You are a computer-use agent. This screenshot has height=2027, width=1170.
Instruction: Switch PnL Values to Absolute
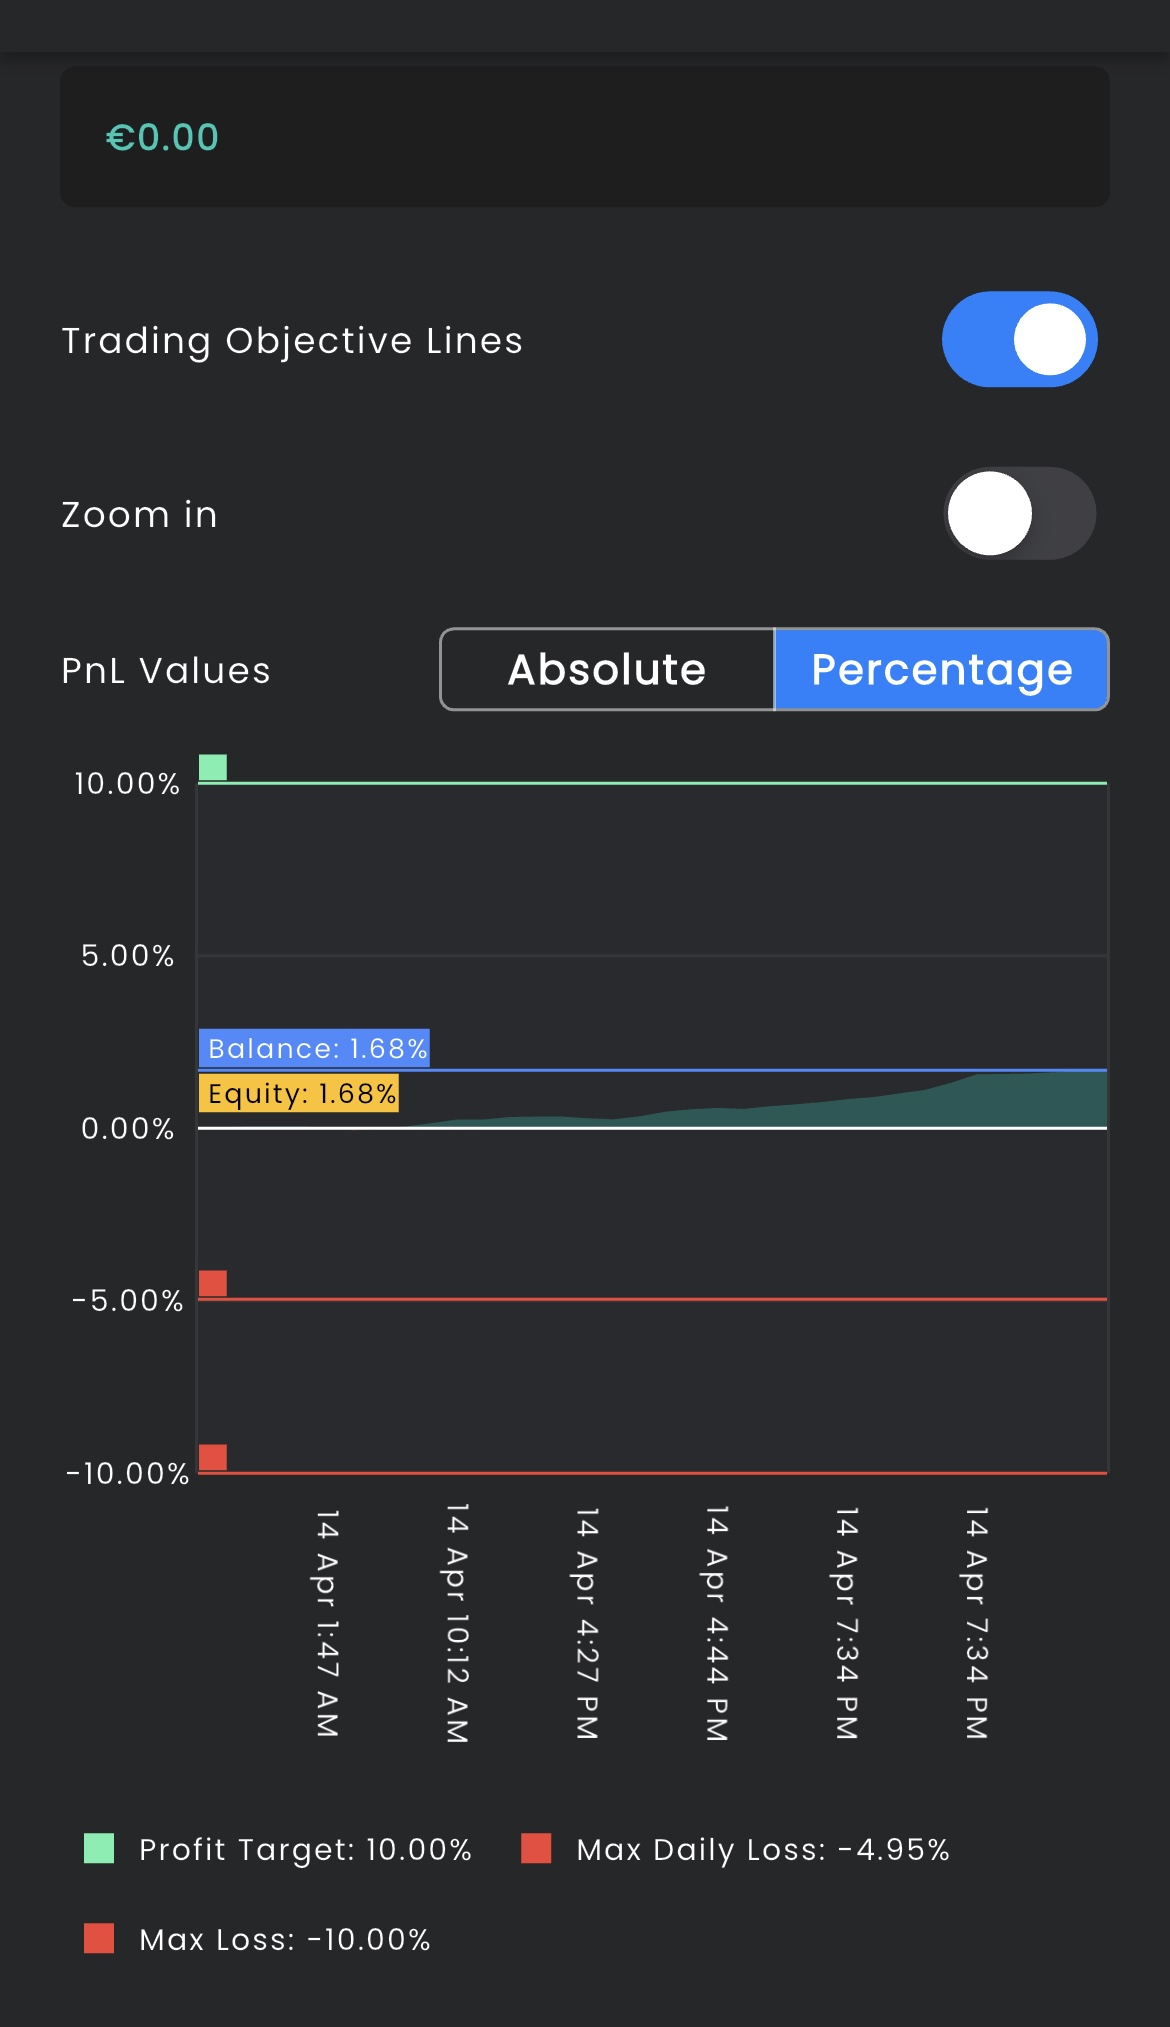[607, 669]
